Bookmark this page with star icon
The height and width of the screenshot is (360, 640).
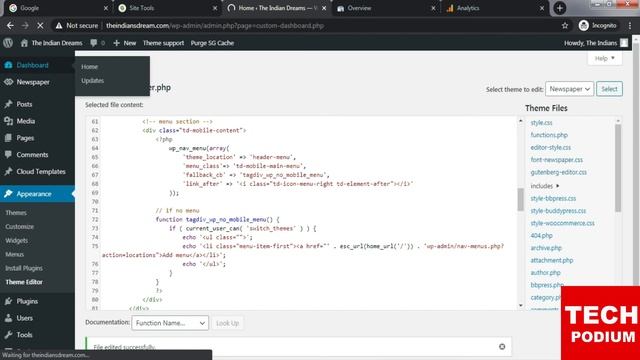click(x=565, y=26)
